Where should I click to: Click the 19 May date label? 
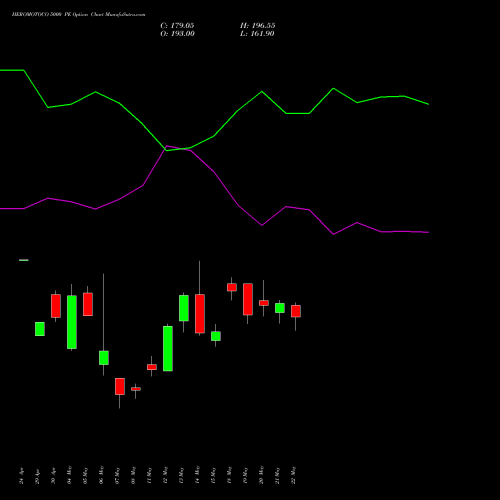click(x=246, y=475)
